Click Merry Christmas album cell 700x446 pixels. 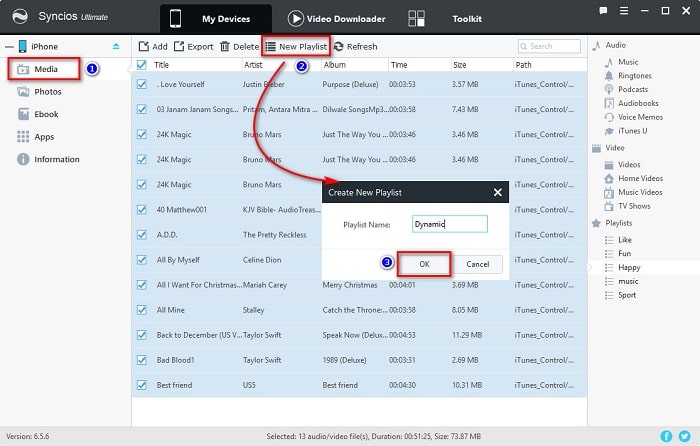[350, 285]
